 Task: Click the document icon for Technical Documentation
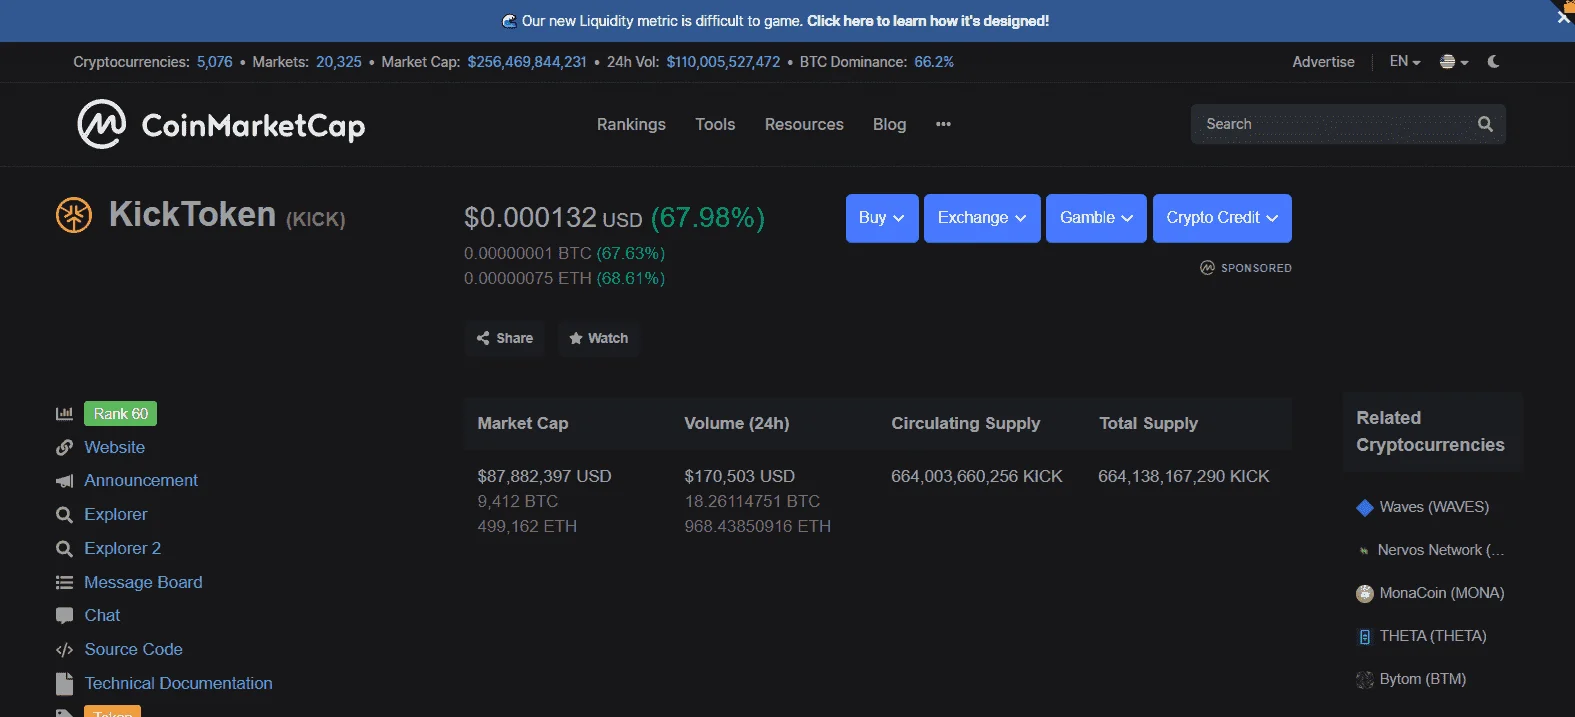pyautogui.click(x=64, y=684)
